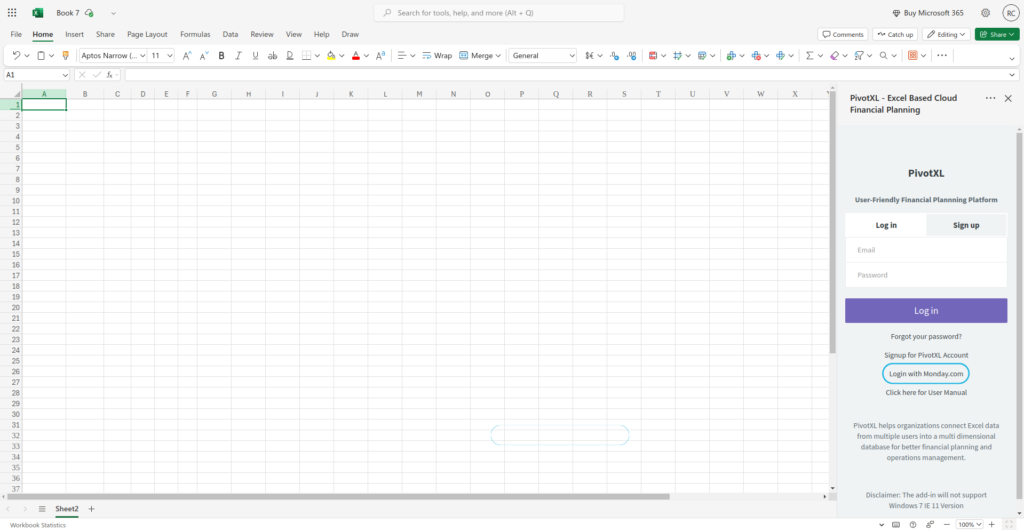Click the font style Aa icon
This screenshot has height=530, width=1024.
click(380, 55)
